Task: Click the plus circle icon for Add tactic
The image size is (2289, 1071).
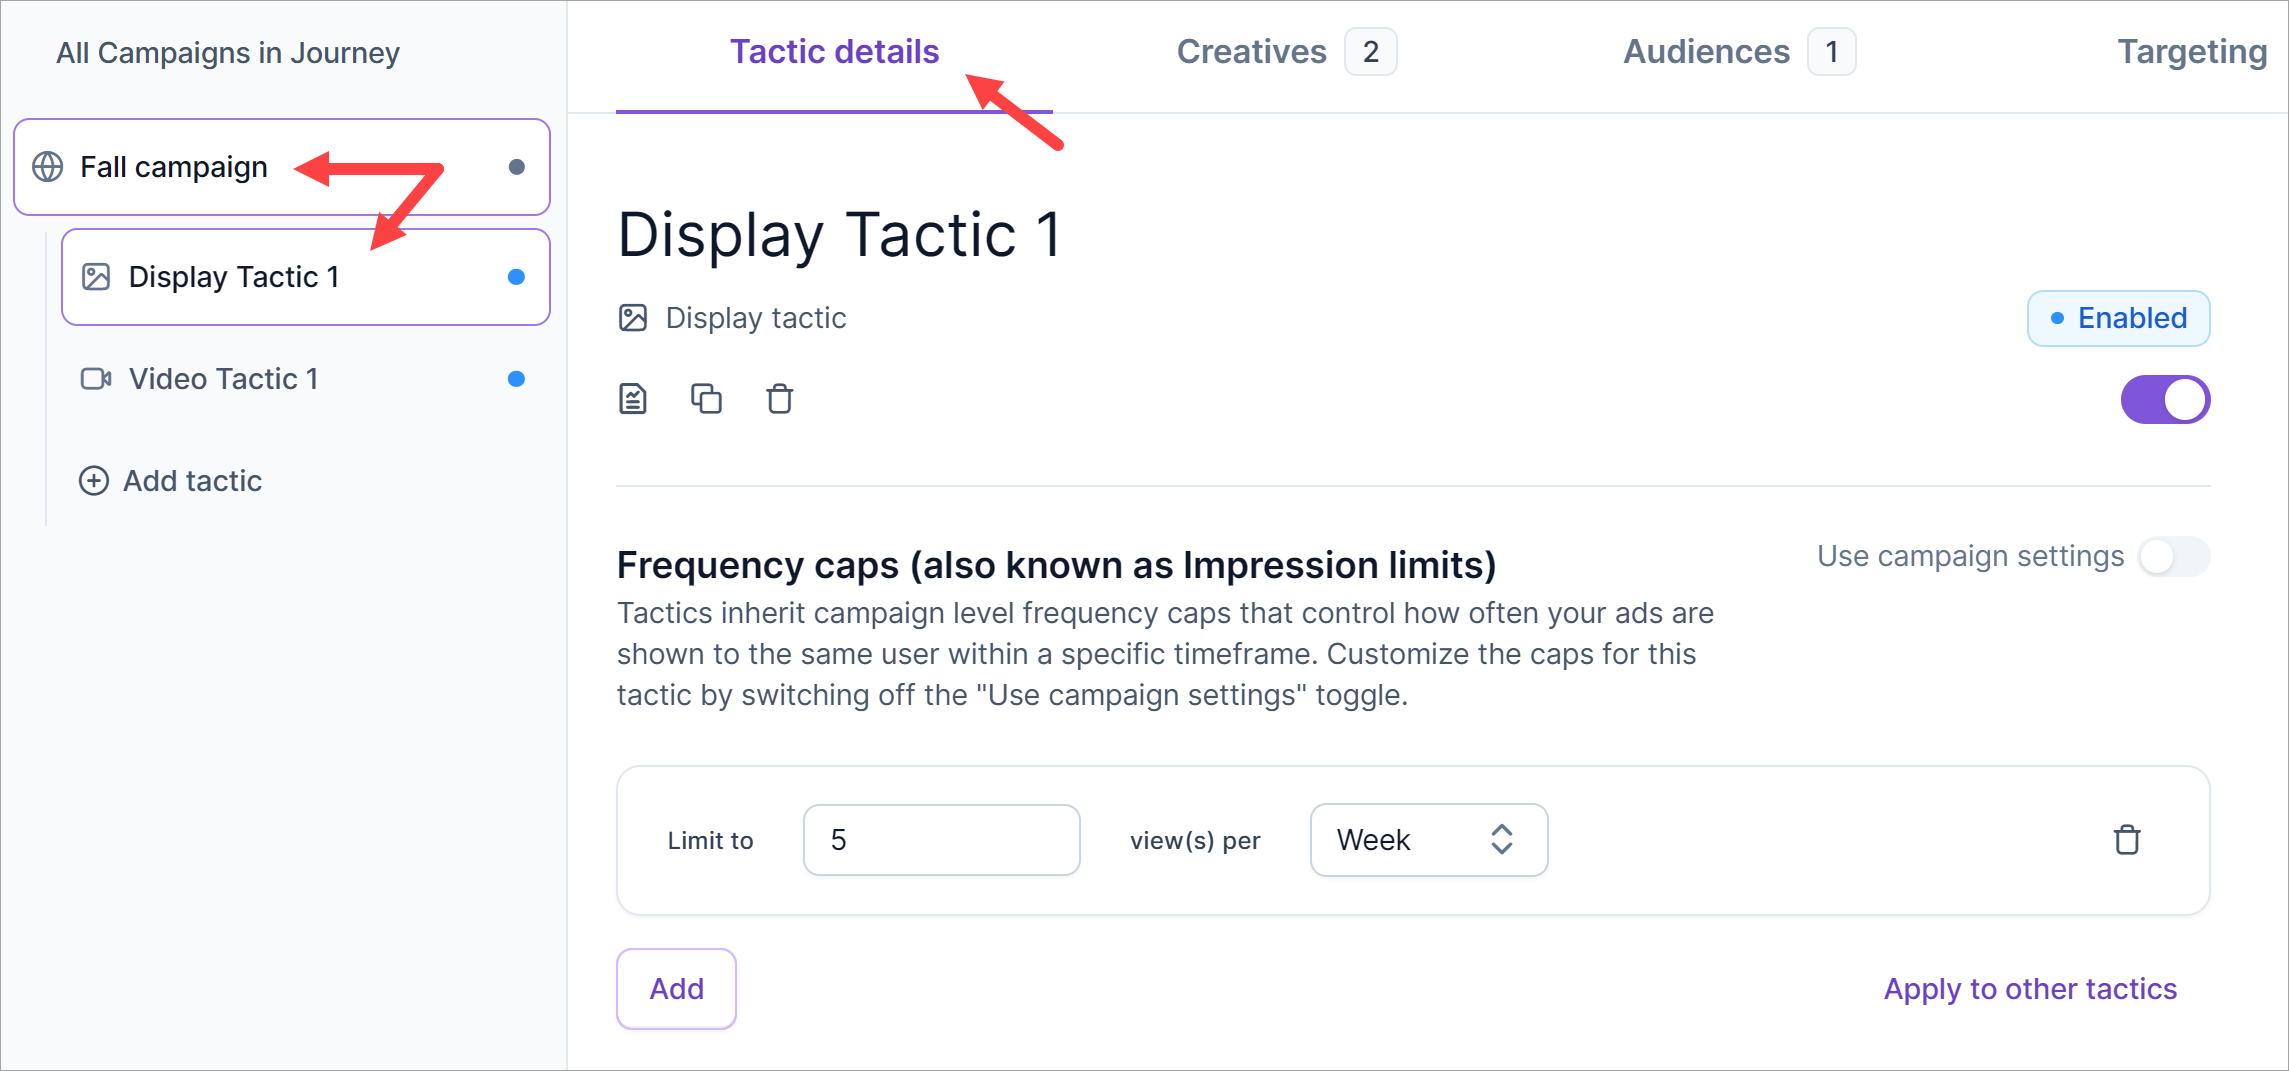Action: [94, 481]
